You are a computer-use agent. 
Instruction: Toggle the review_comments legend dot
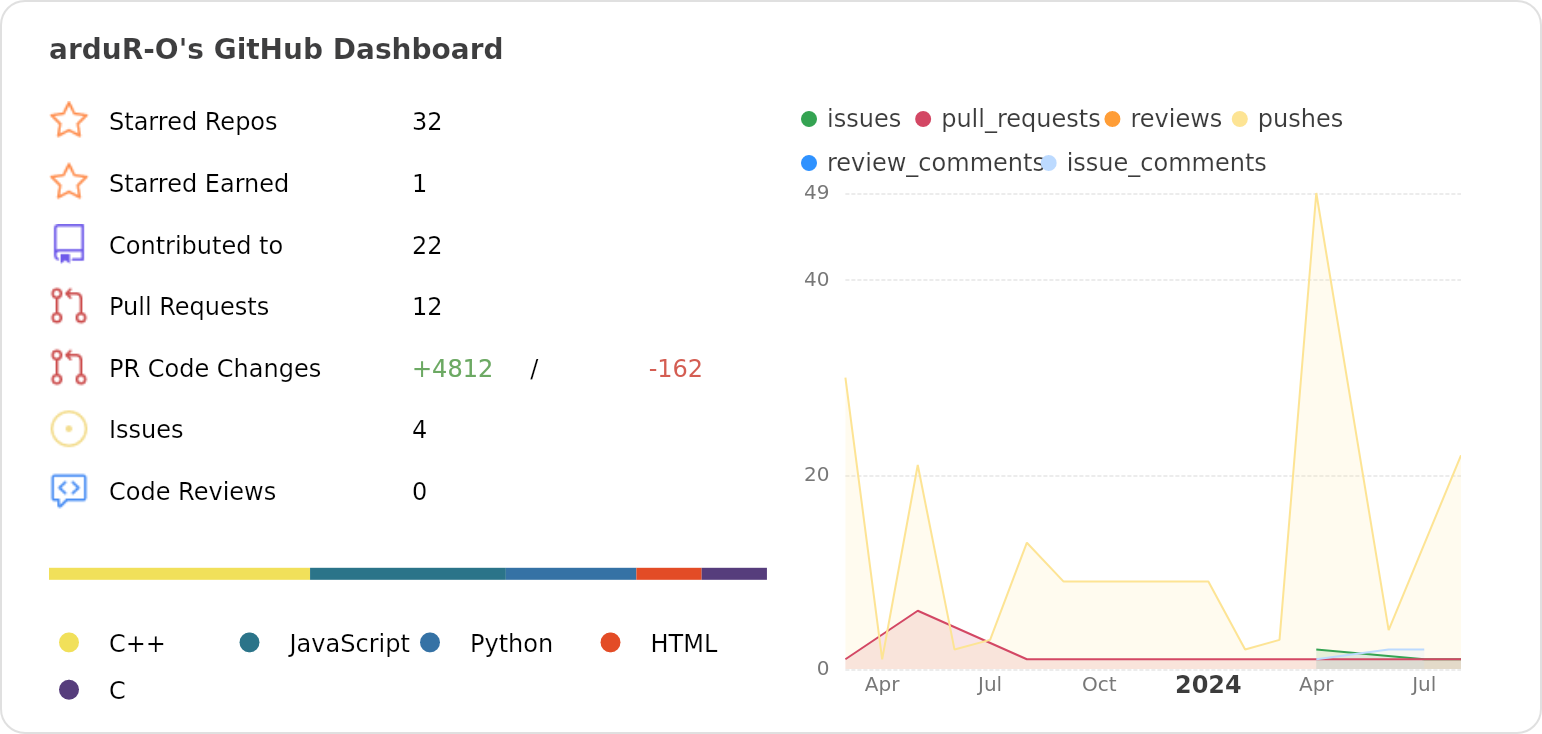(809, 163)
